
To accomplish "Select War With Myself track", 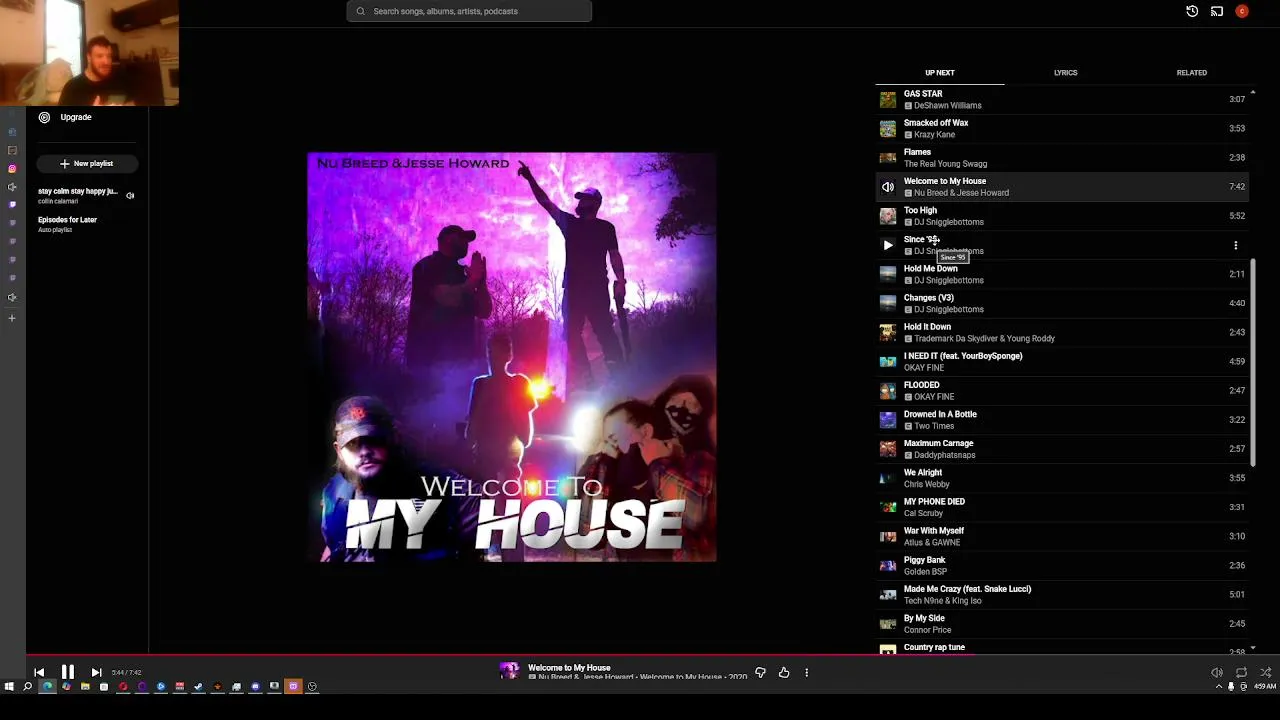I will (1062, 536).
